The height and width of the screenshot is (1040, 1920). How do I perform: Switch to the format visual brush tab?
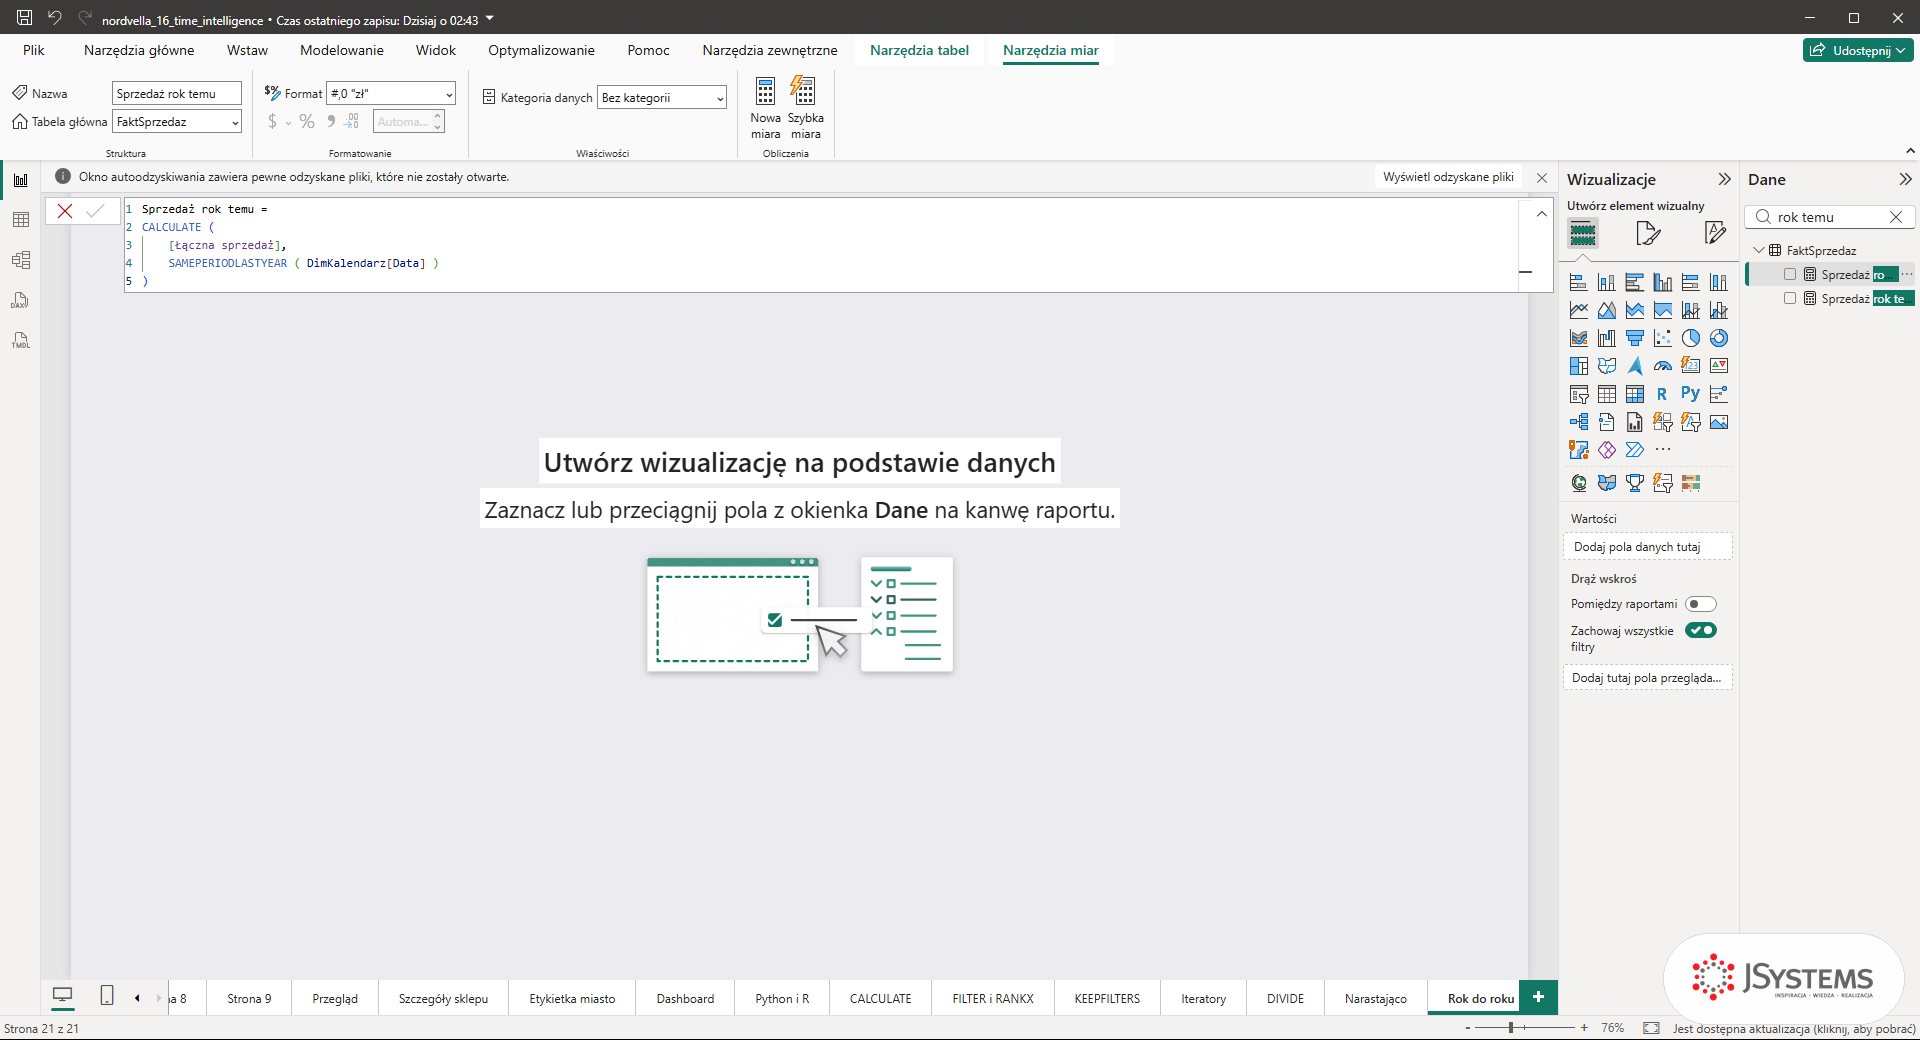tap(1648, 234)
